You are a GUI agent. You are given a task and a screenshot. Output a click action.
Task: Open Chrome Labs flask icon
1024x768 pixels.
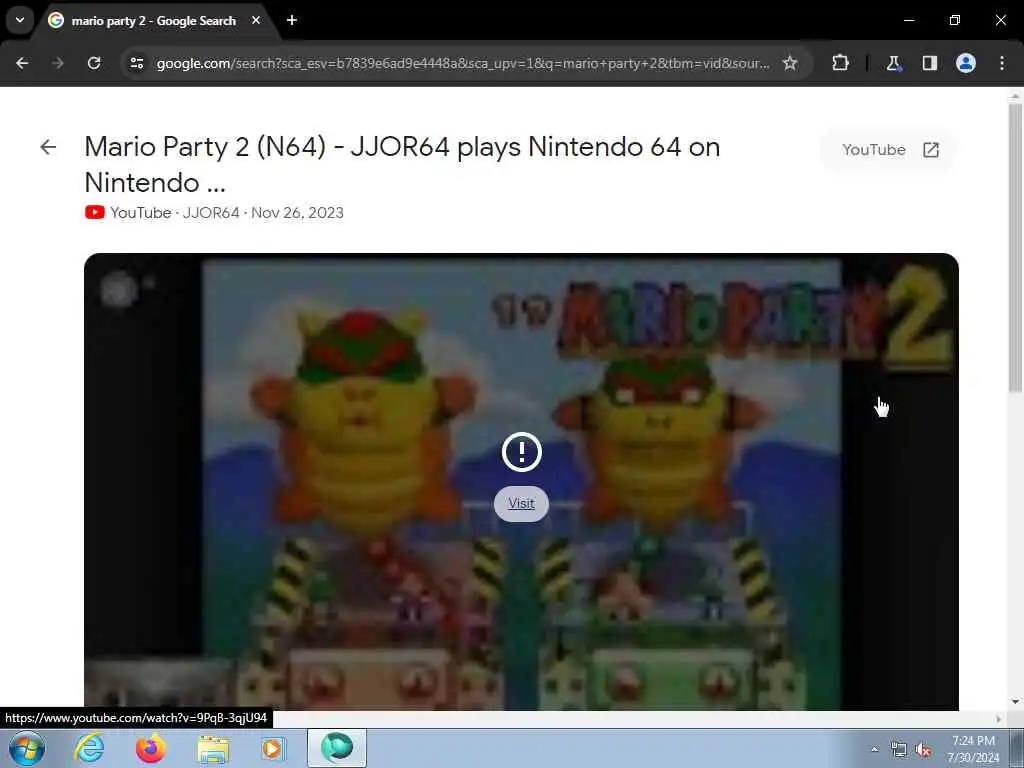[893, 63]
